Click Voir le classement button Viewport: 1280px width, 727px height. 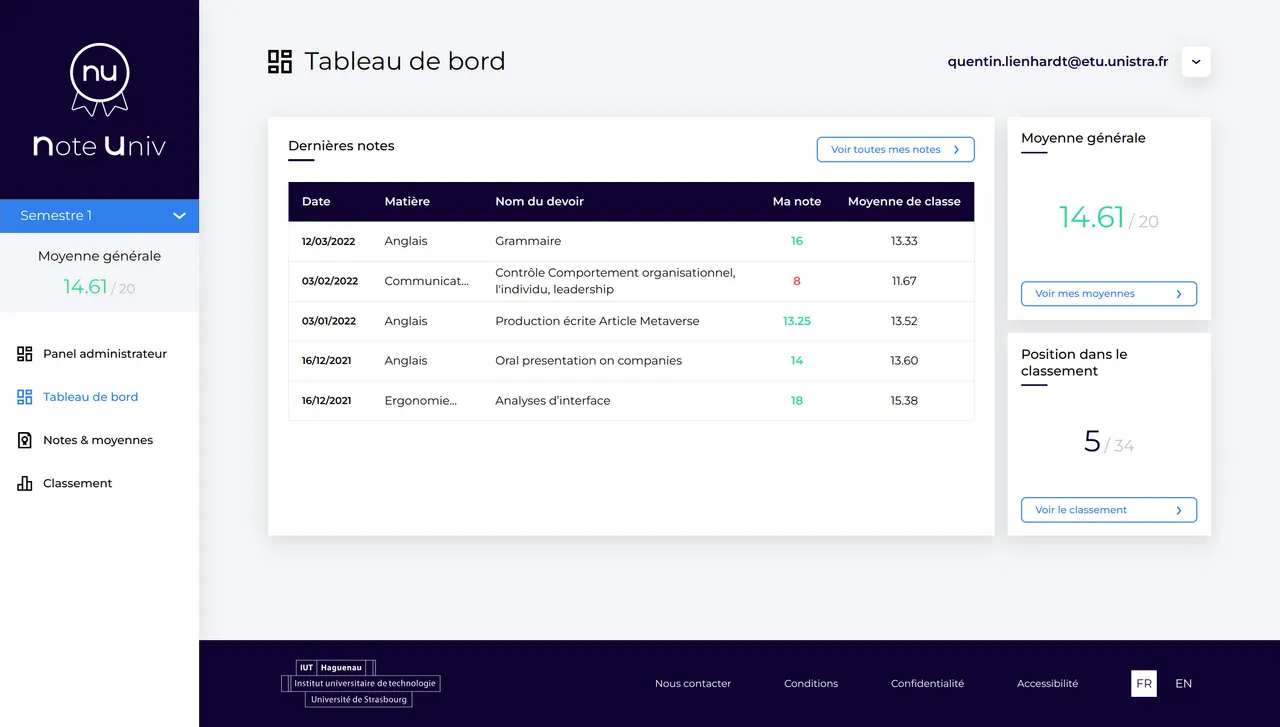pos(1109,510)
